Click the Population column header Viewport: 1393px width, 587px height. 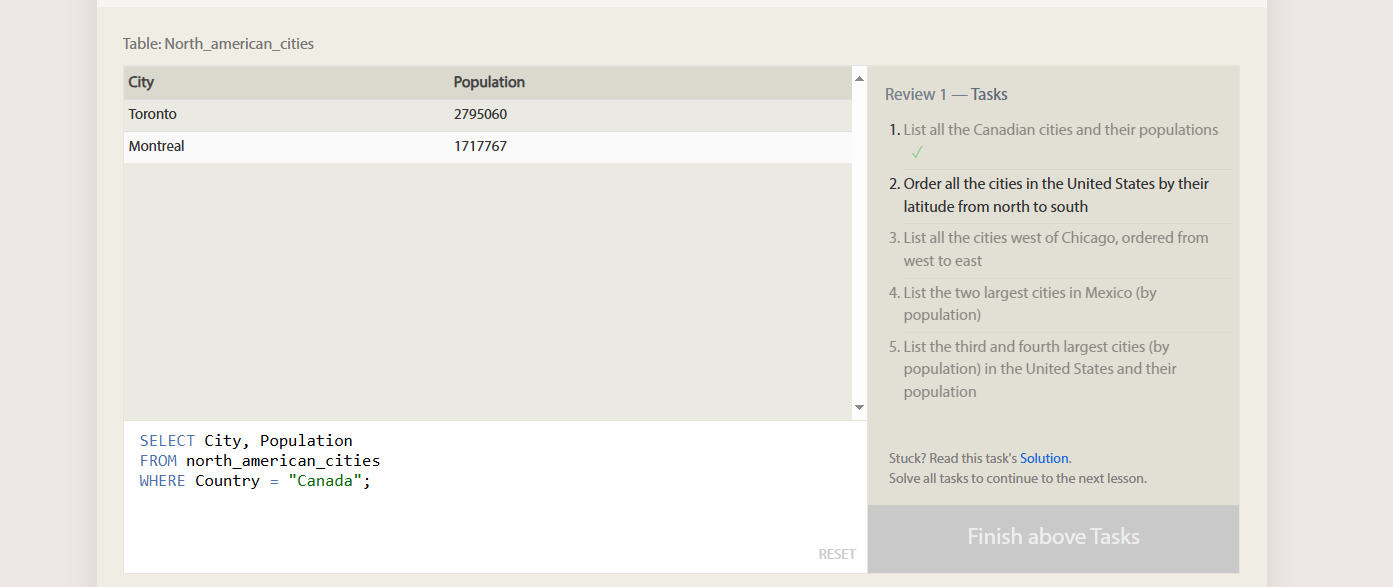489,82
